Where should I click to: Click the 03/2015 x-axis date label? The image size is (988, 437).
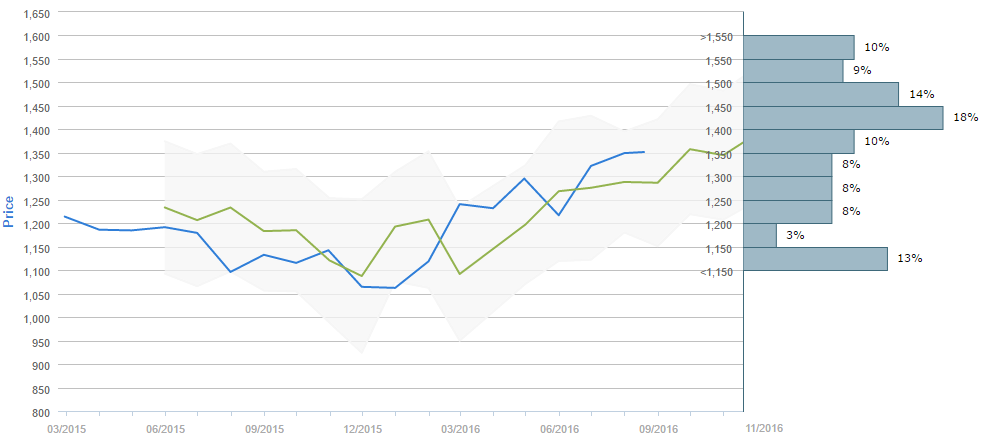[66, 428]
